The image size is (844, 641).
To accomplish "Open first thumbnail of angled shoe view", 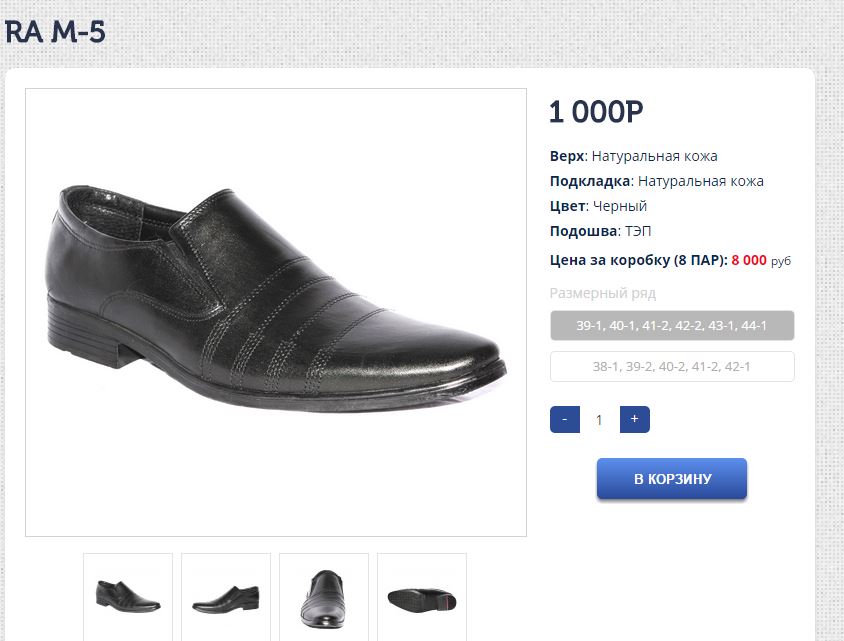I will click(128, 596).
